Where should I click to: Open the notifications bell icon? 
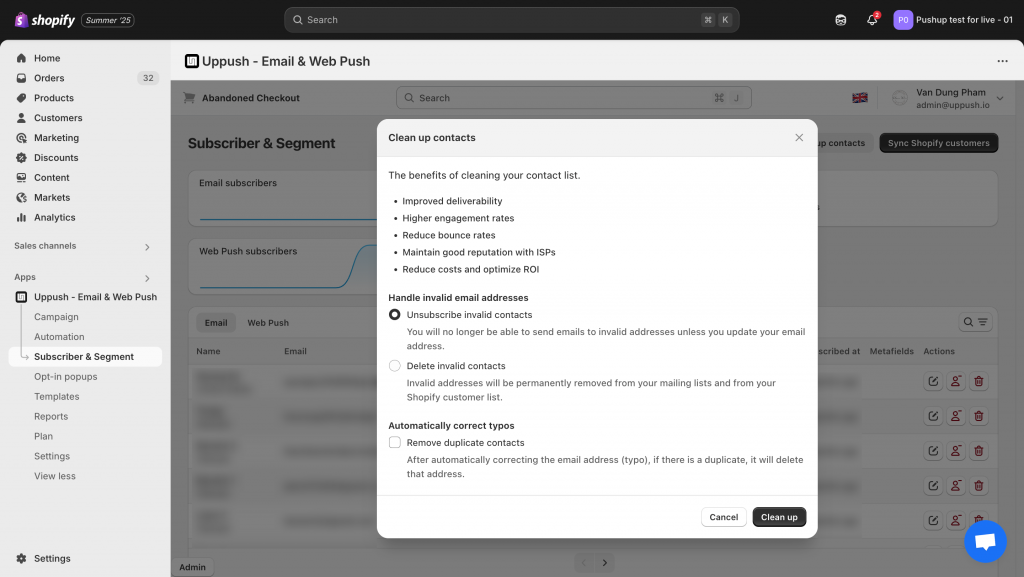(x=872, y=20)
